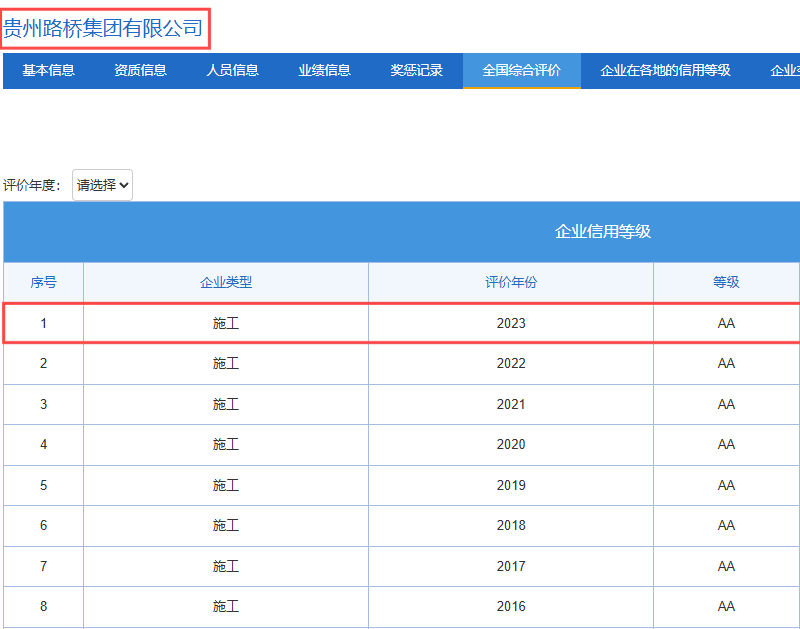
Task: Click the 企业信用等级 table header
Action: (603, 232)
